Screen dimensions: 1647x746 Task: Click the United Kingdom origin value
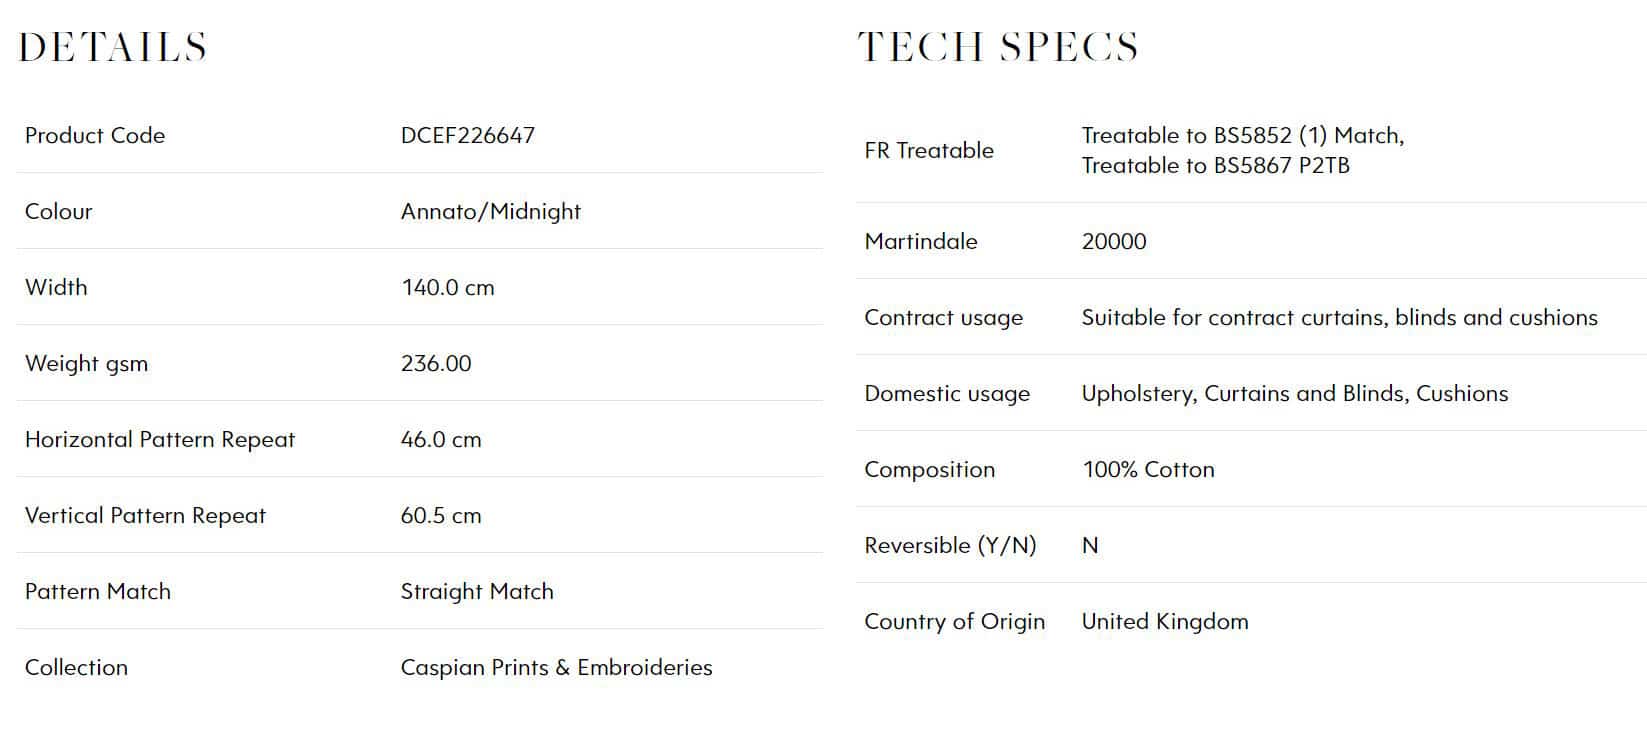(1165, 622)
